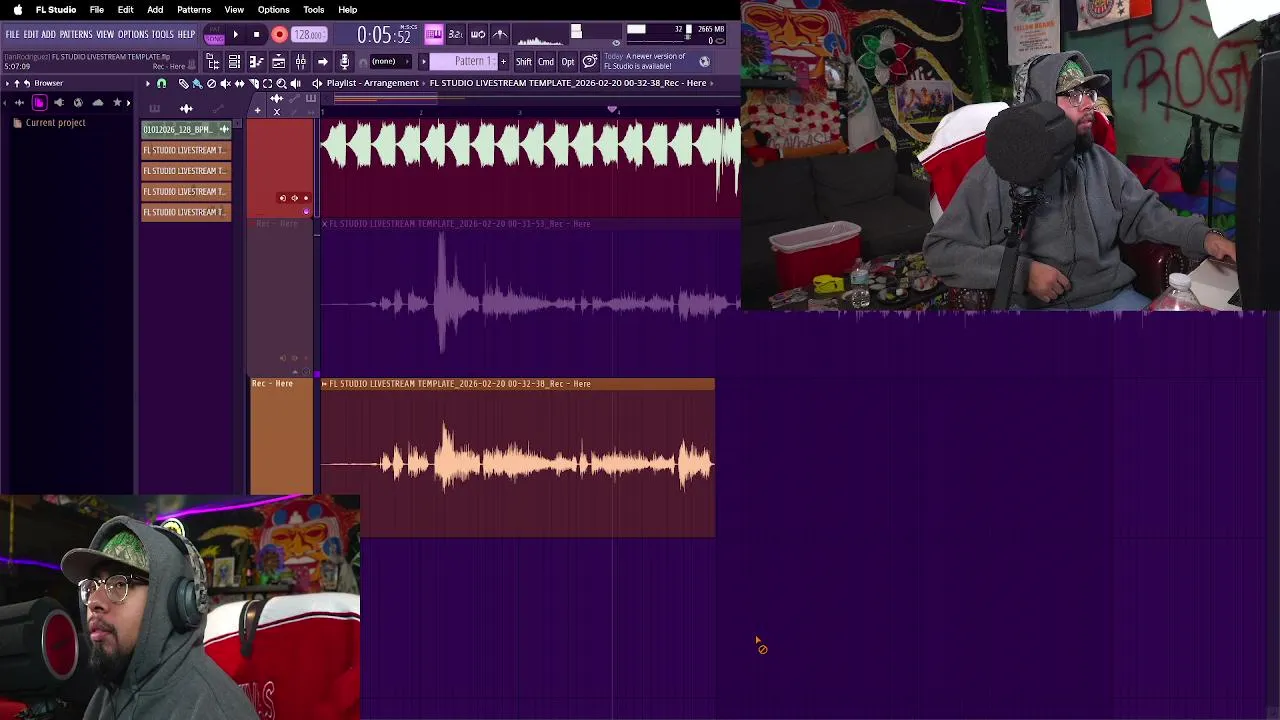Open the macOS Tools menu
Screen dimensions: 1280x720
click(313, 10)
